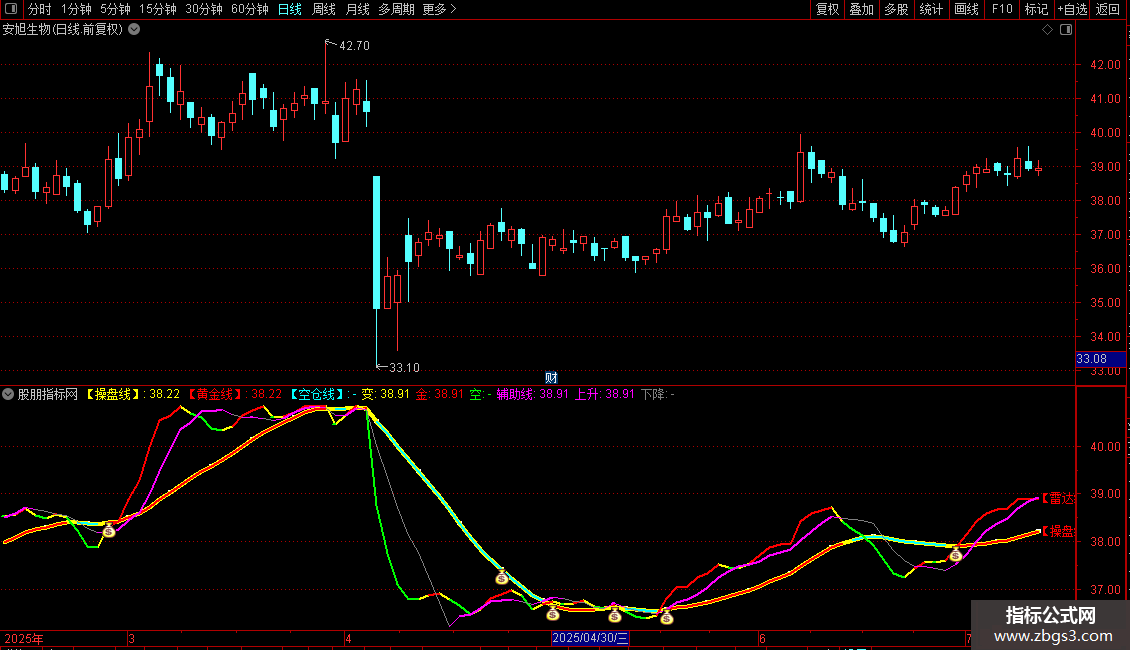Select the 5分钟 period tab
1130x650 pixels.
115,9
